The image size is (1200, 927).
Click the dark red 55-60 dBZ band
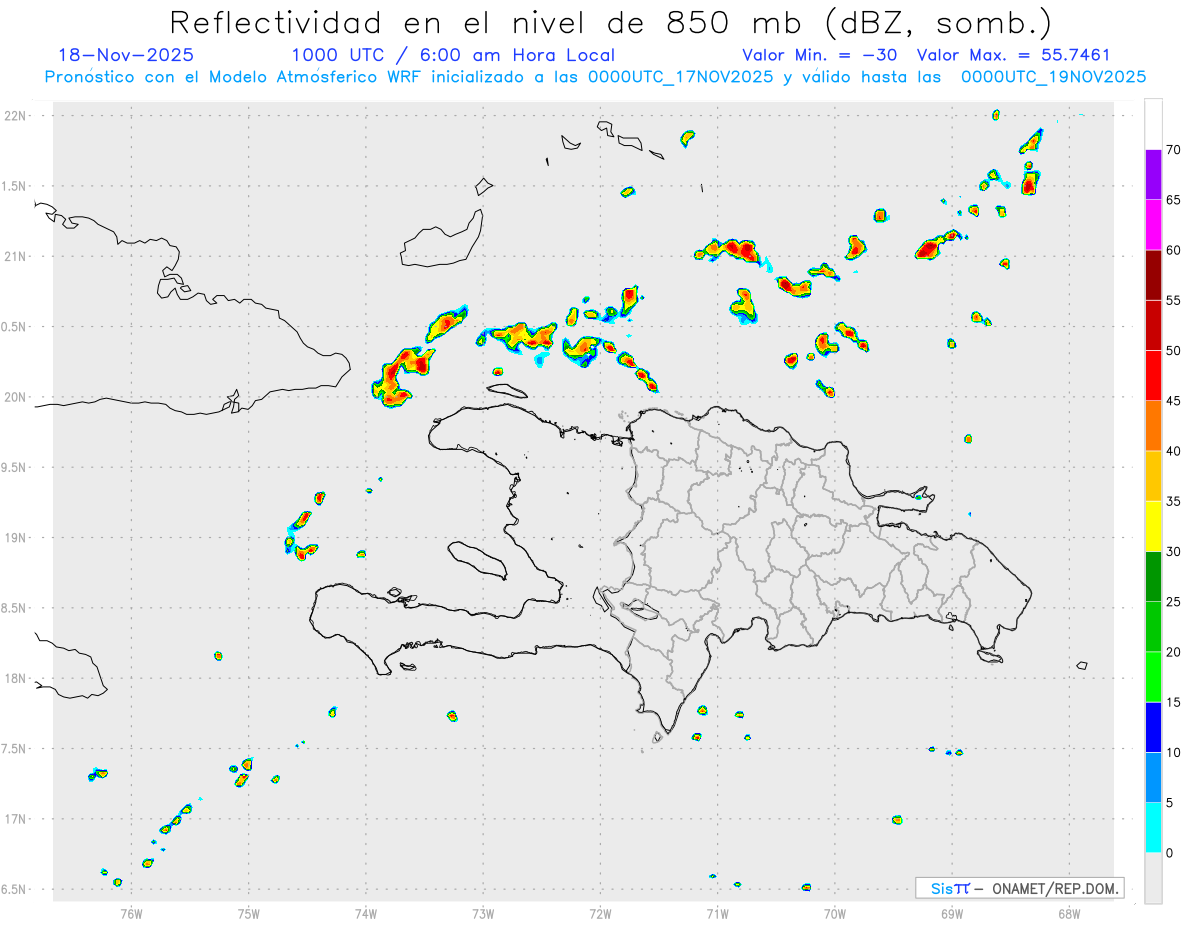pos(1153,275)
